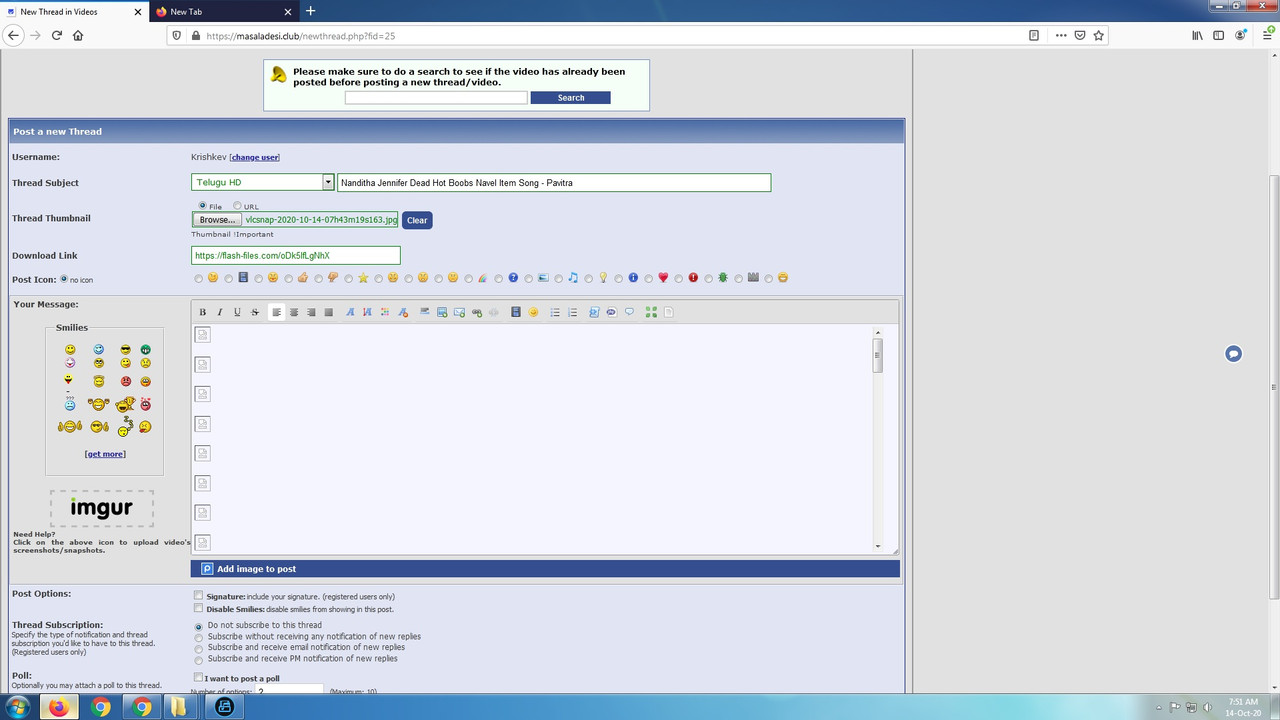Viewport: 1280px width, 720px height.
Task: Open the Firefox hamburger menu
Action: (x=1267, y=35)
